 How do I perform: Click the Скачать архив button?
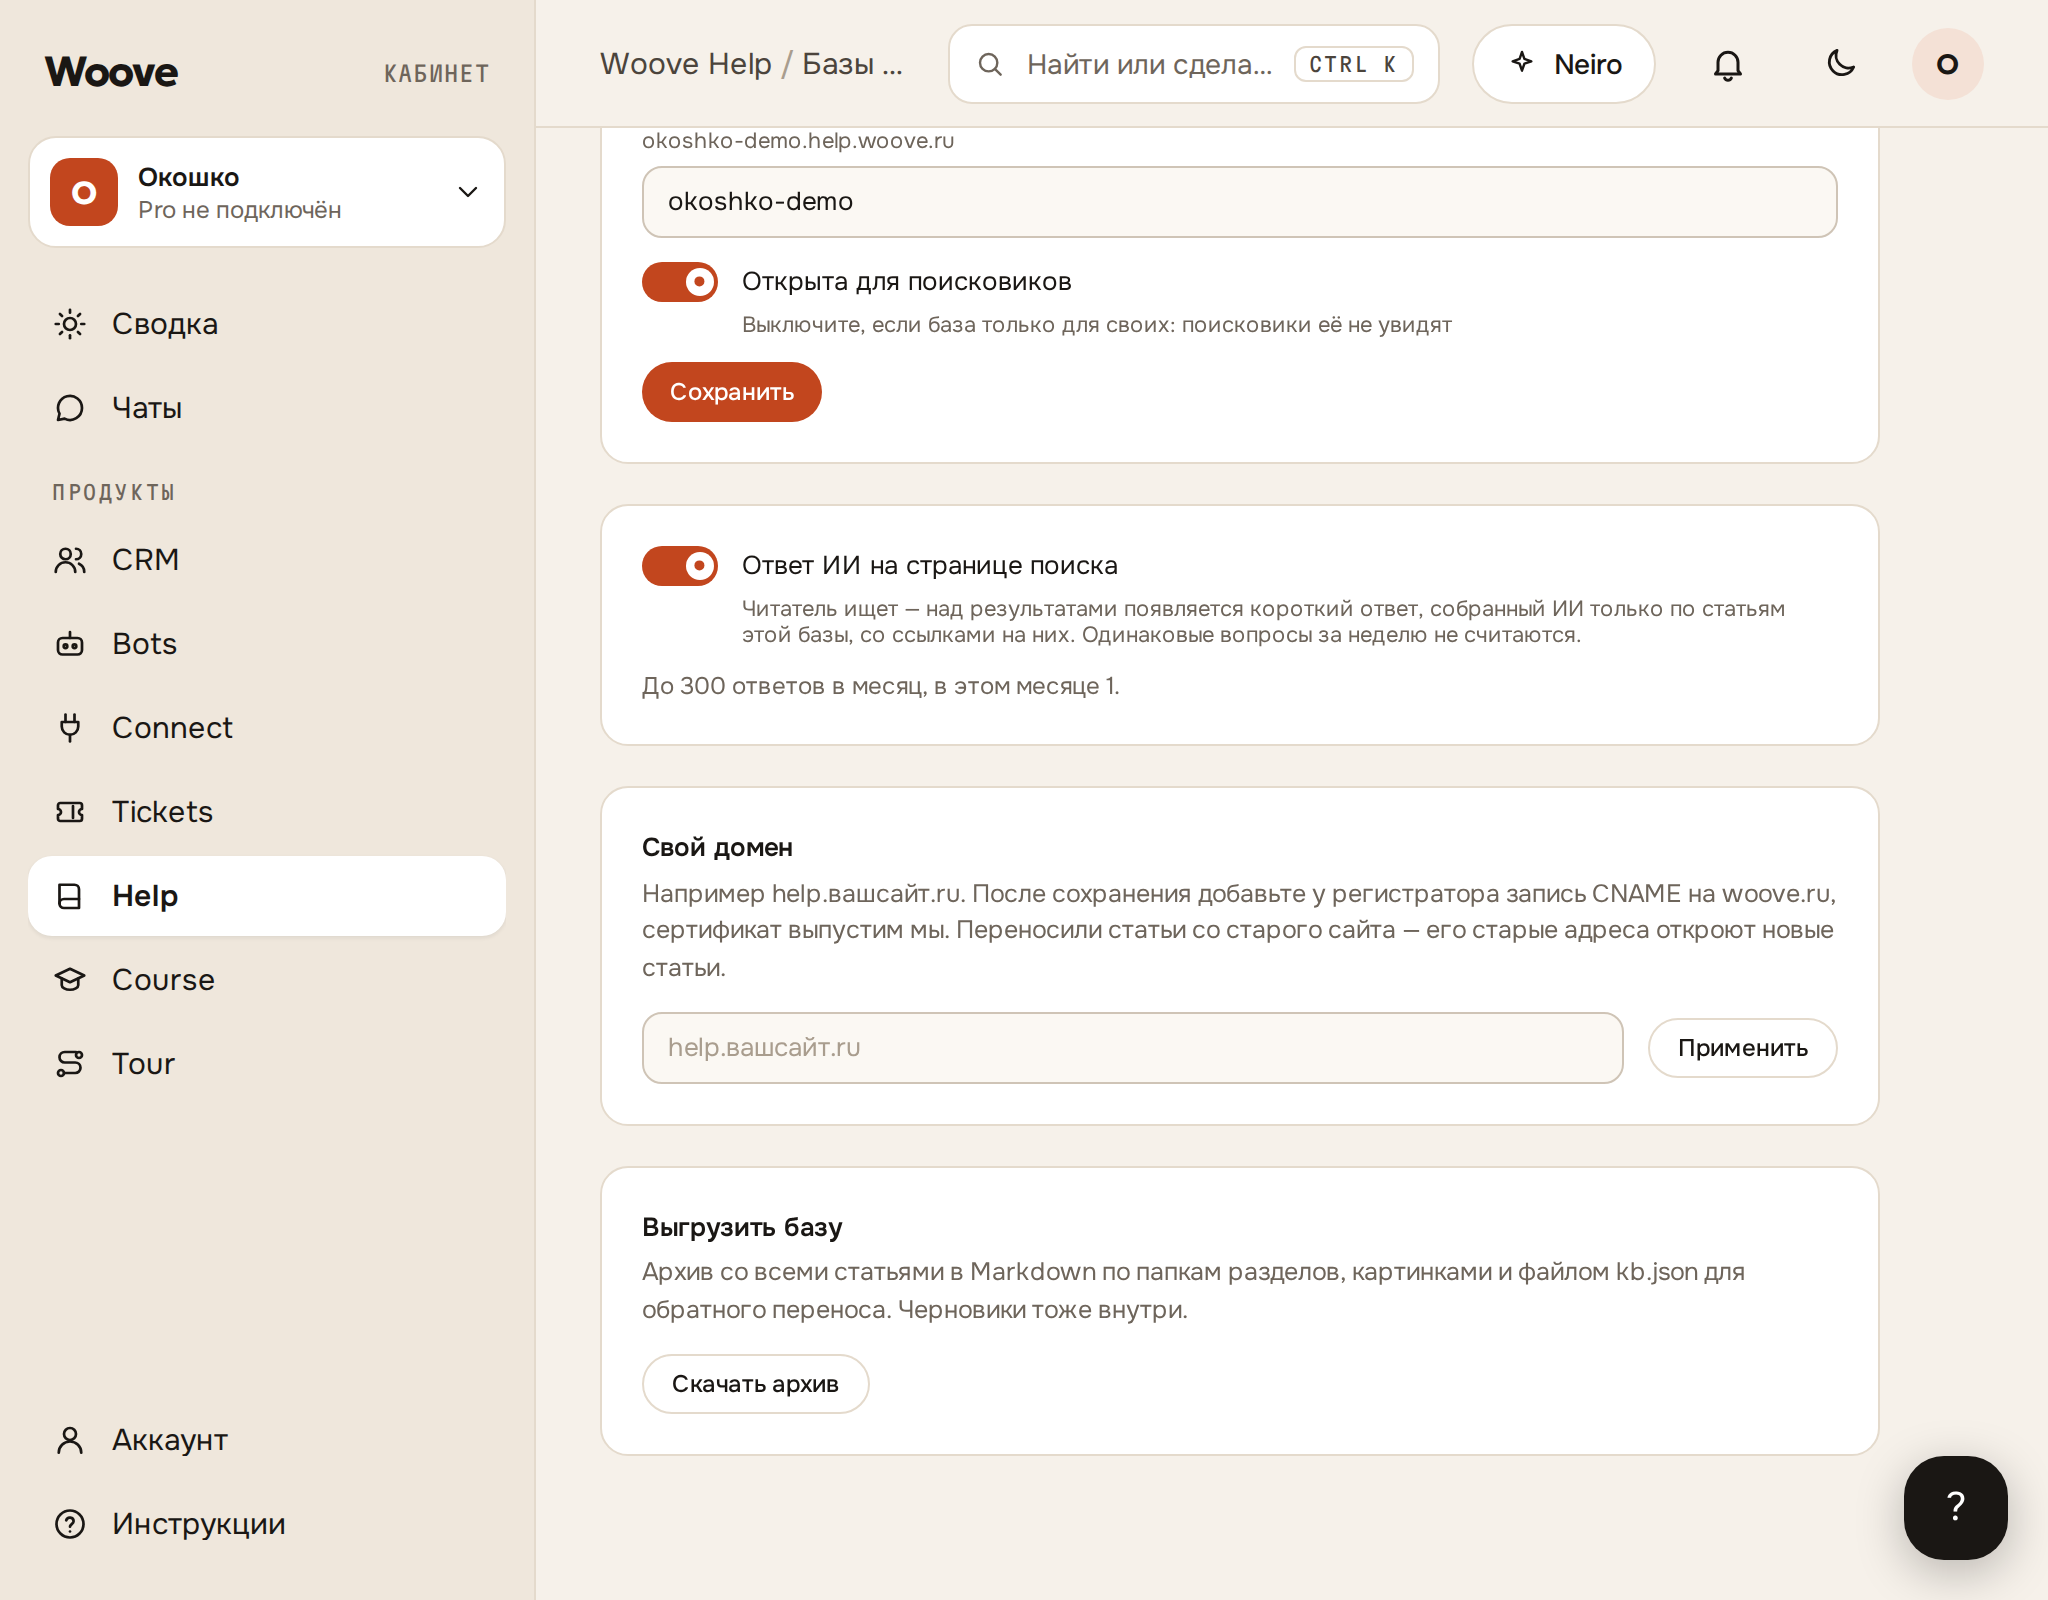click(x=755, y=1384)
